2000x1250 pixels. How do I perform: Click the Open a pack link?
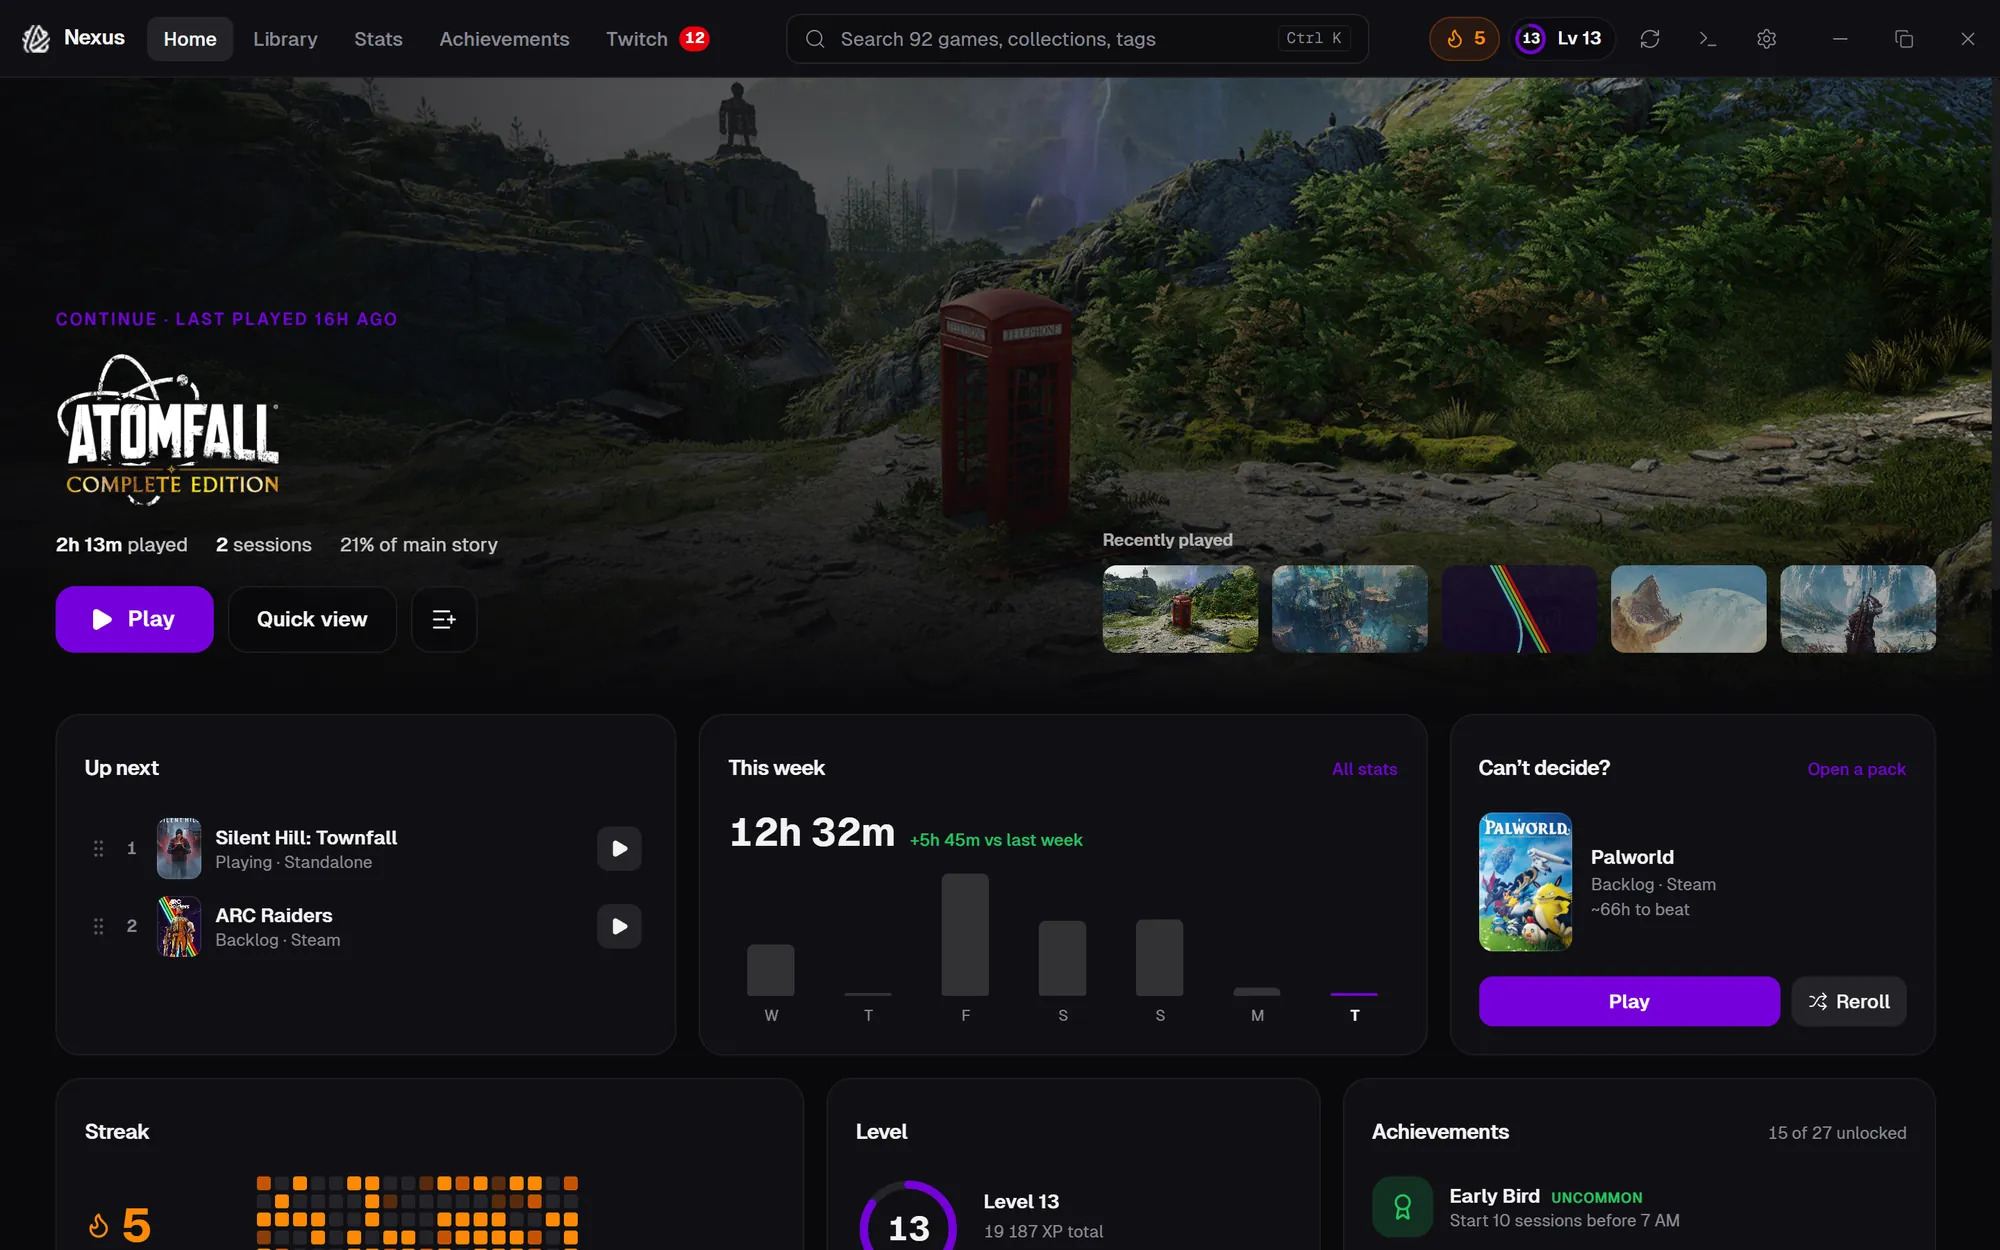tap(1856, 769)
